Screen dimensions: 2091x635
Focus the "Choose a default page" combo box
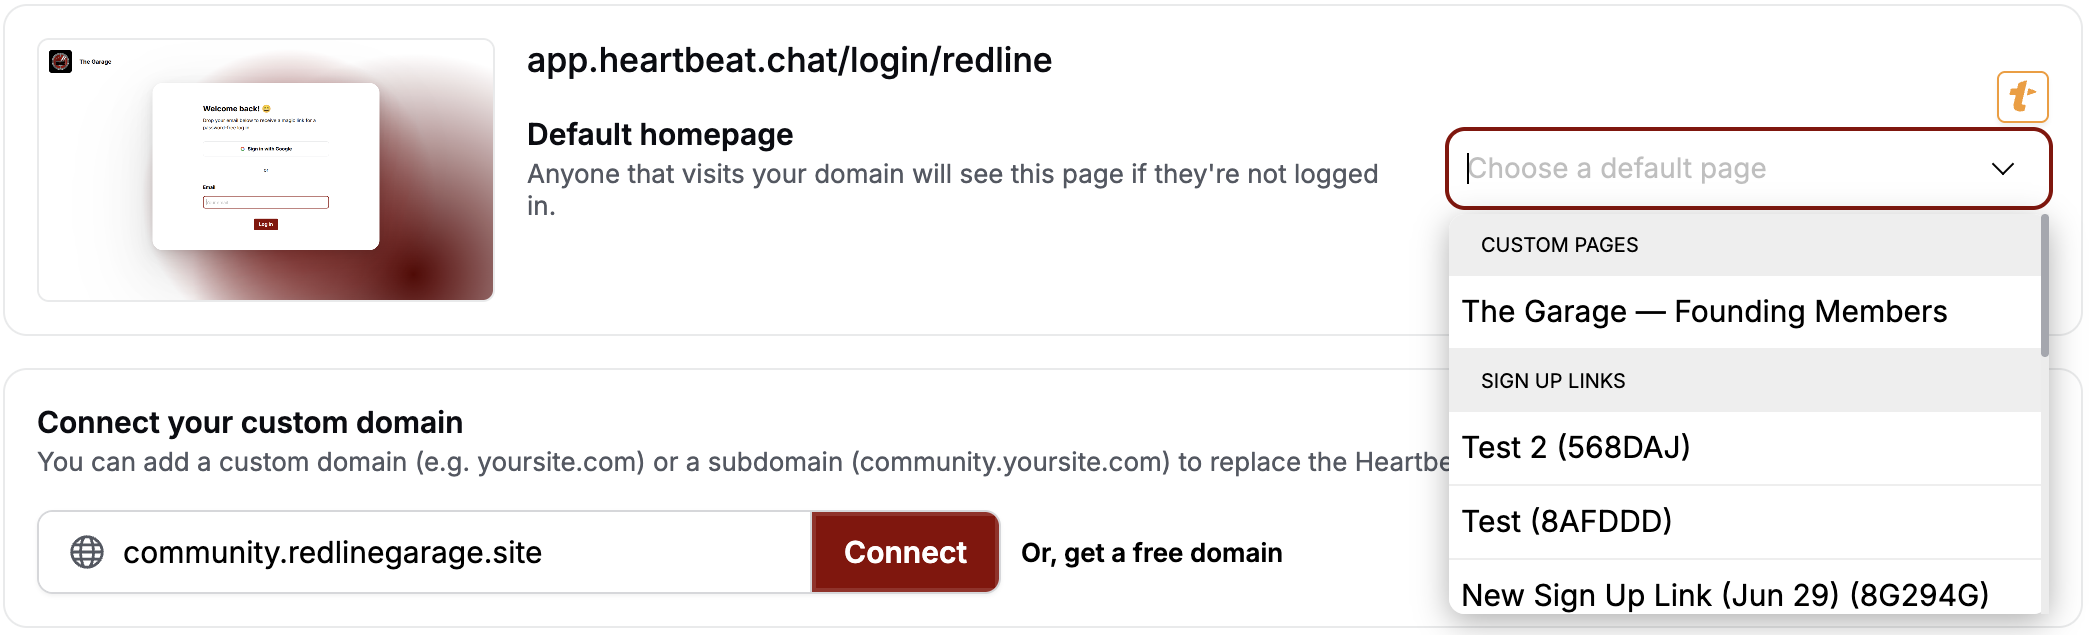tap(1748, 168)
